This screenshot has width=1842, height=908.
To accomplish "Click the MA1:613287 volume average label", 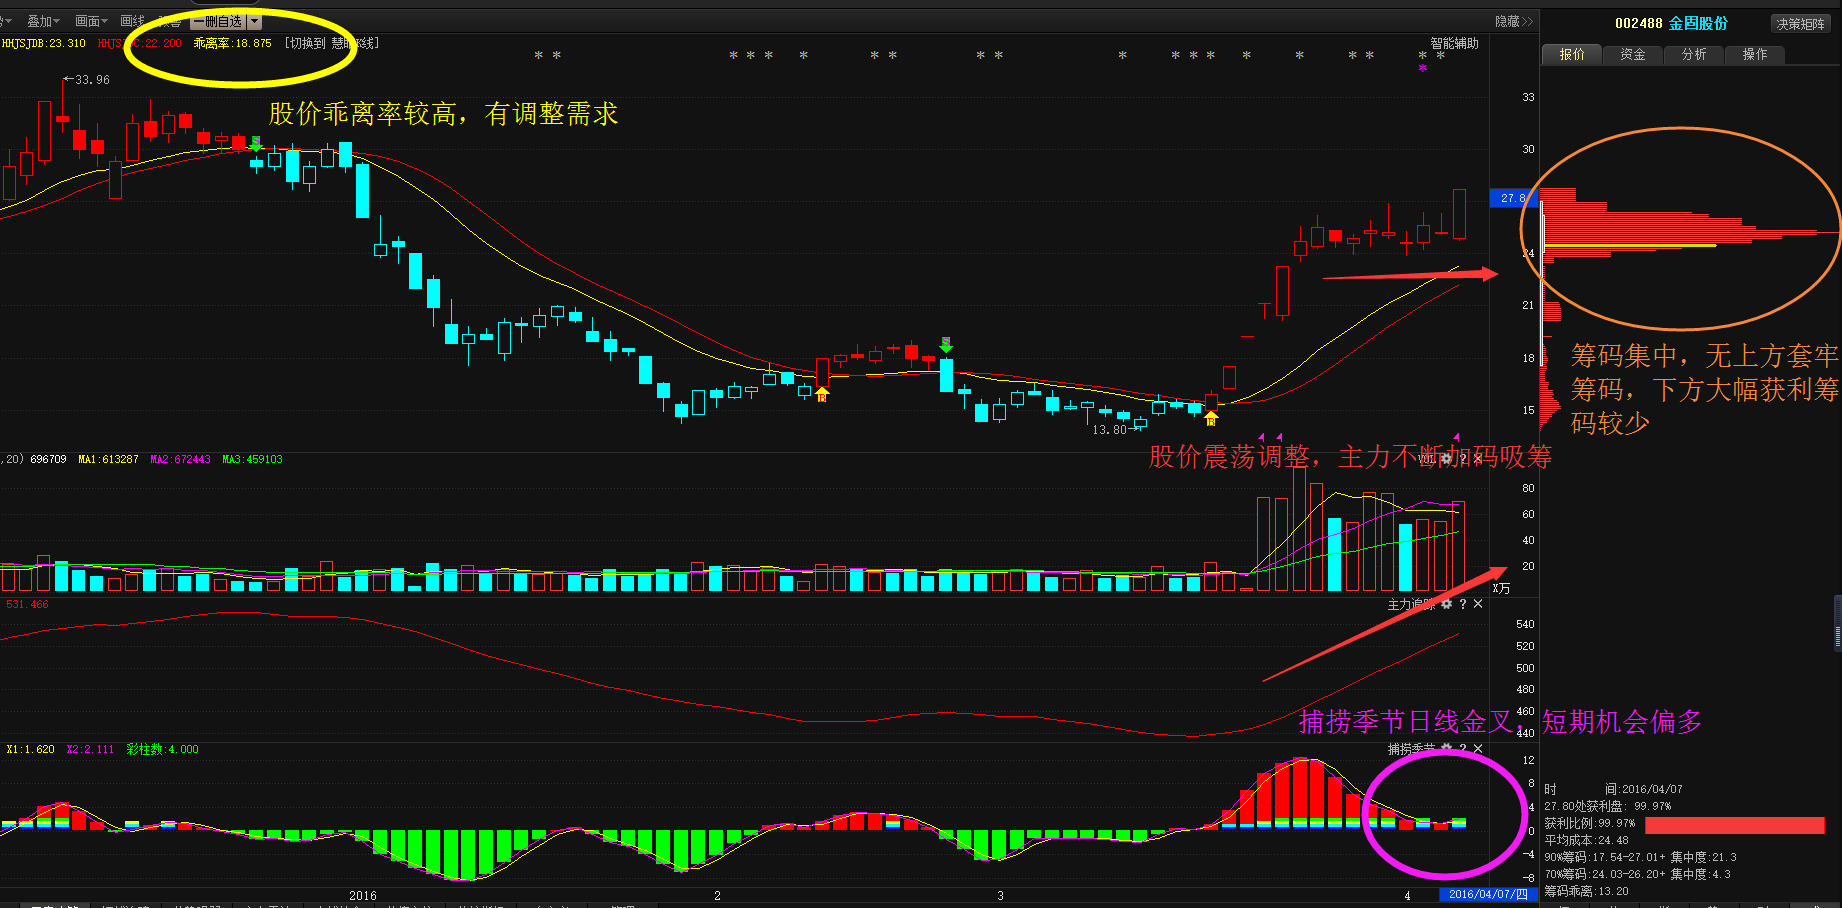I will (108, 459).
